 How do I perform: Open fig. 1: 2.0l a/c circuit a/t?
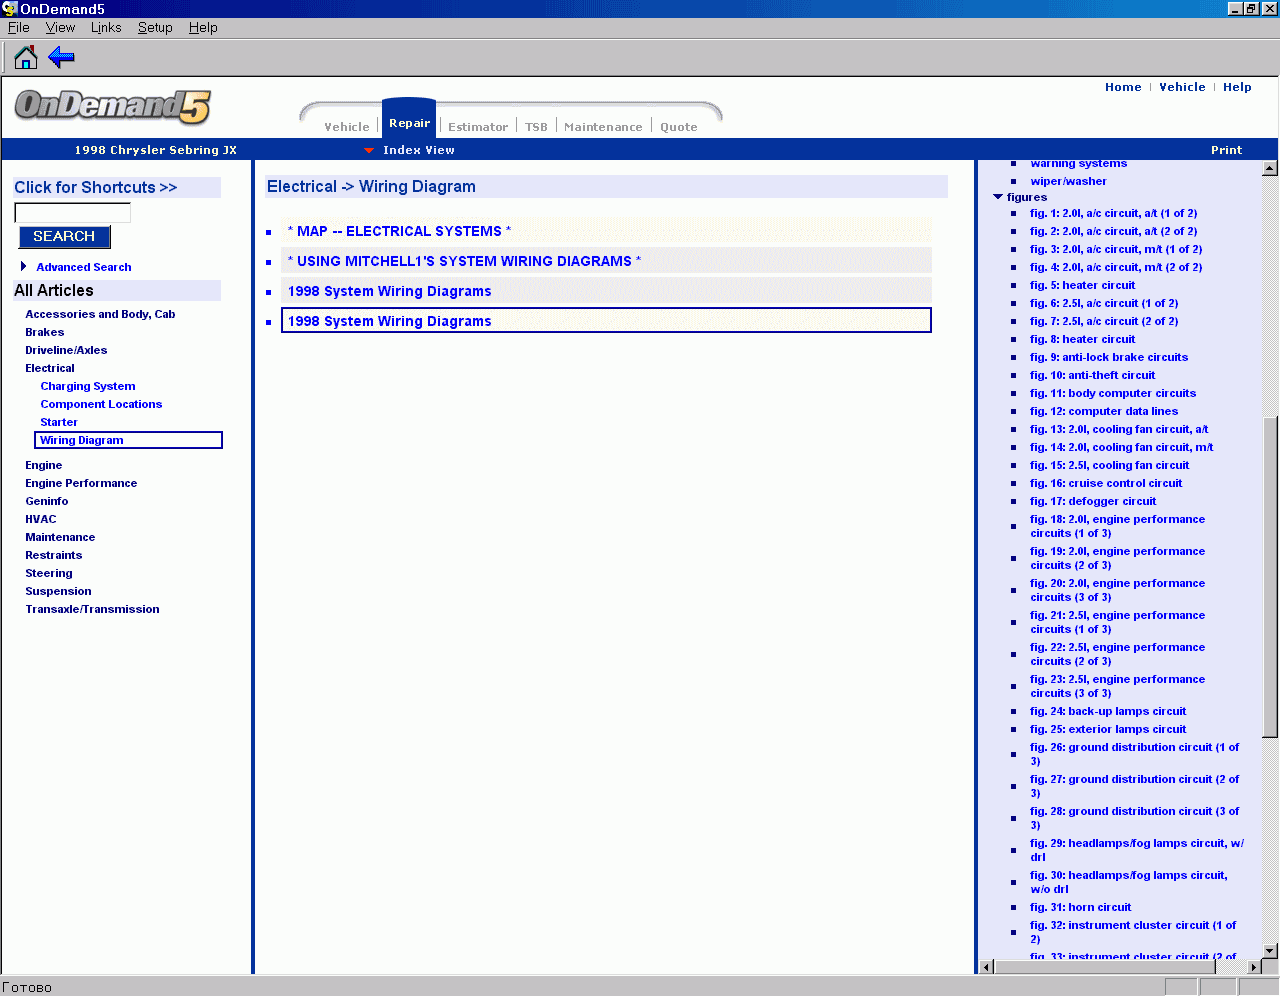click(x=1113, y=213)
